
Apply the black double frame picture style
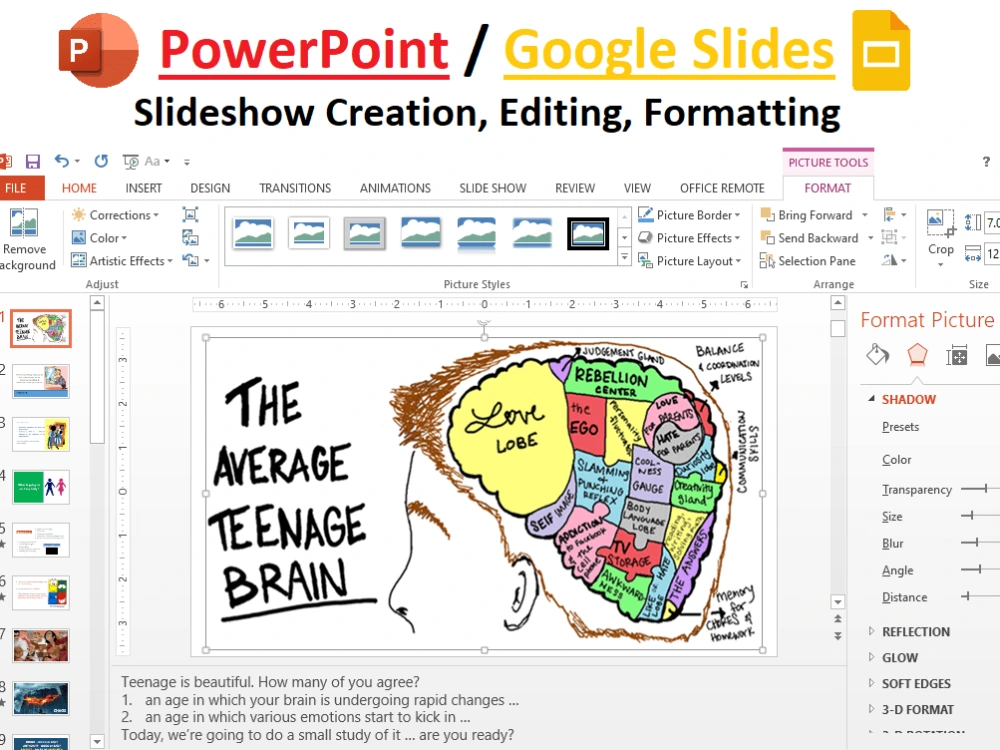tap(587, 233)
